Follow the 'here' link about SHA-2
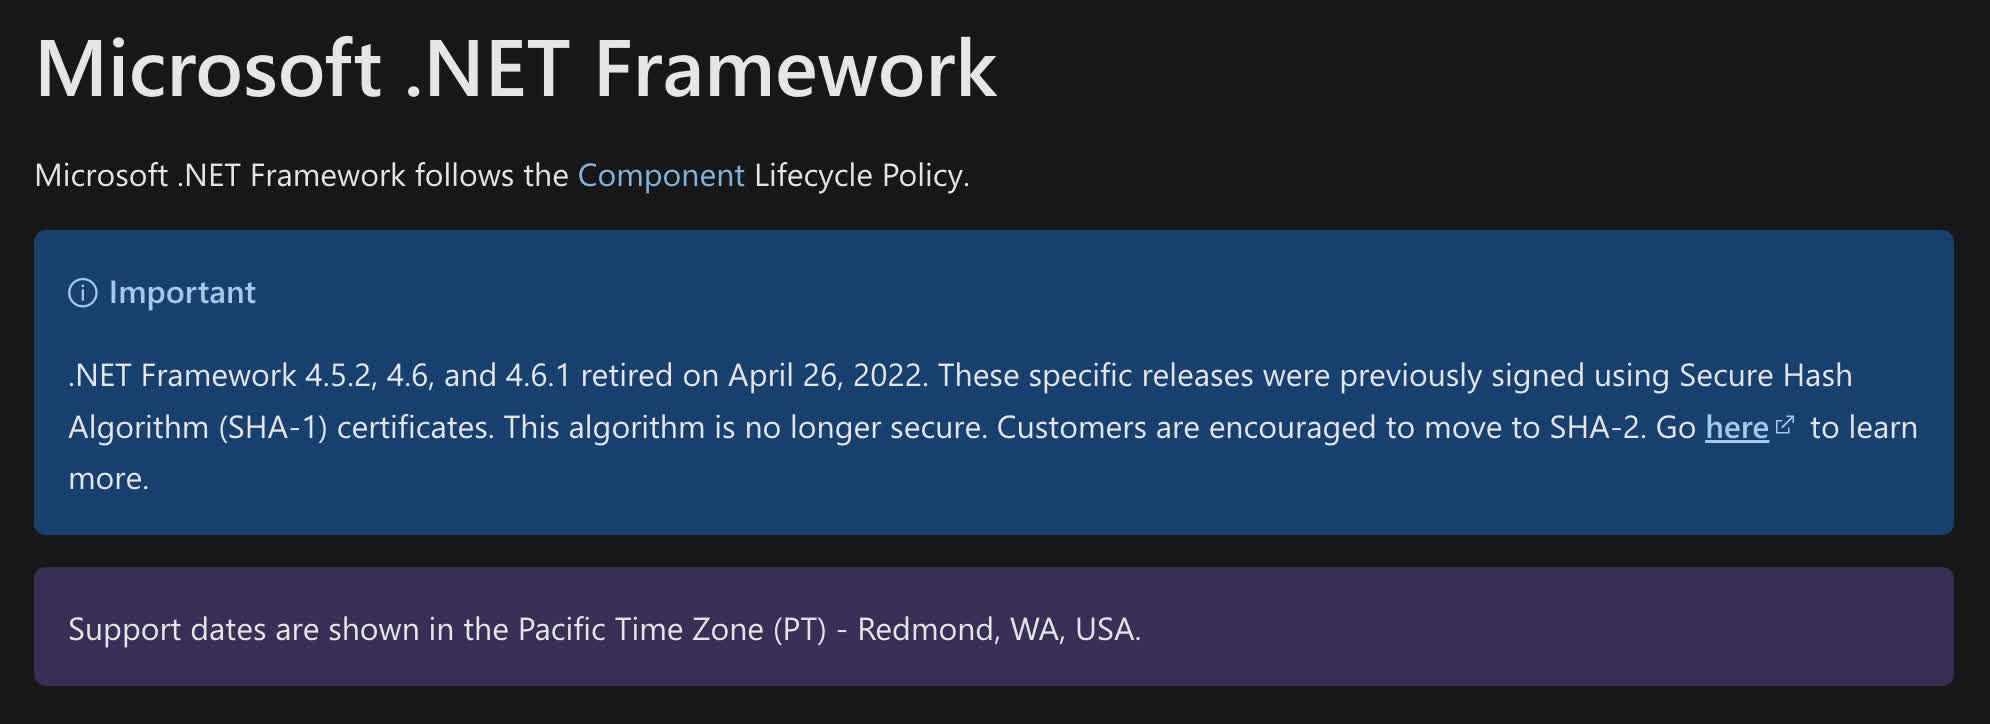Image resolution: width=1990 pixels, height=724 pixels. tap(1736, 428)
